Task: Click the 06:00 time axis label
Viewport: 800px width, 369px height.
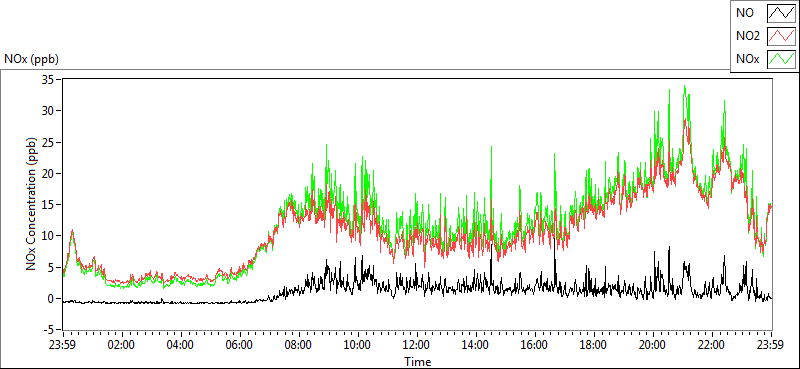Action: coord(240,344)
